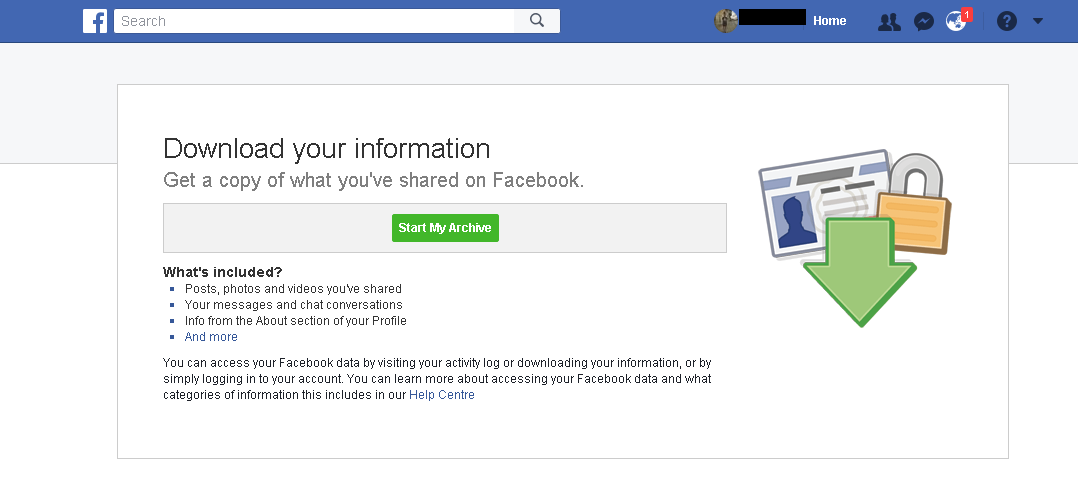Click the 'Download your information' heading
The width and height of the screenshot is (1078, 497).
[327, 148]
